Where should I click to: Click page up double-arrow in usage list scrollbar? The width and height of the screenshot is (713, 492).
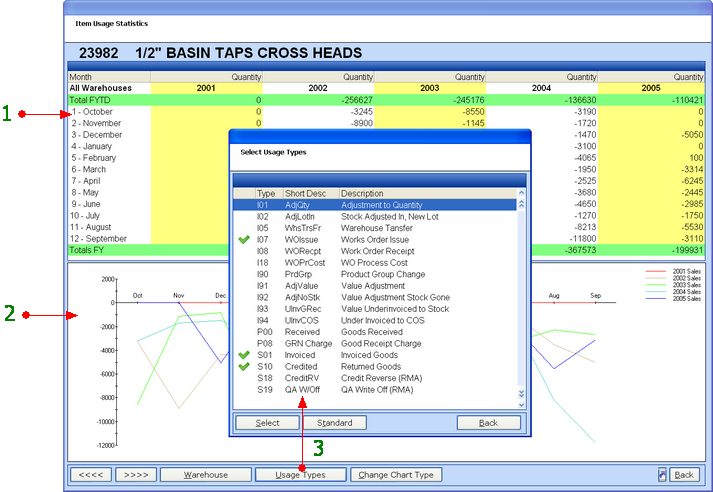[x=521, y=204]
